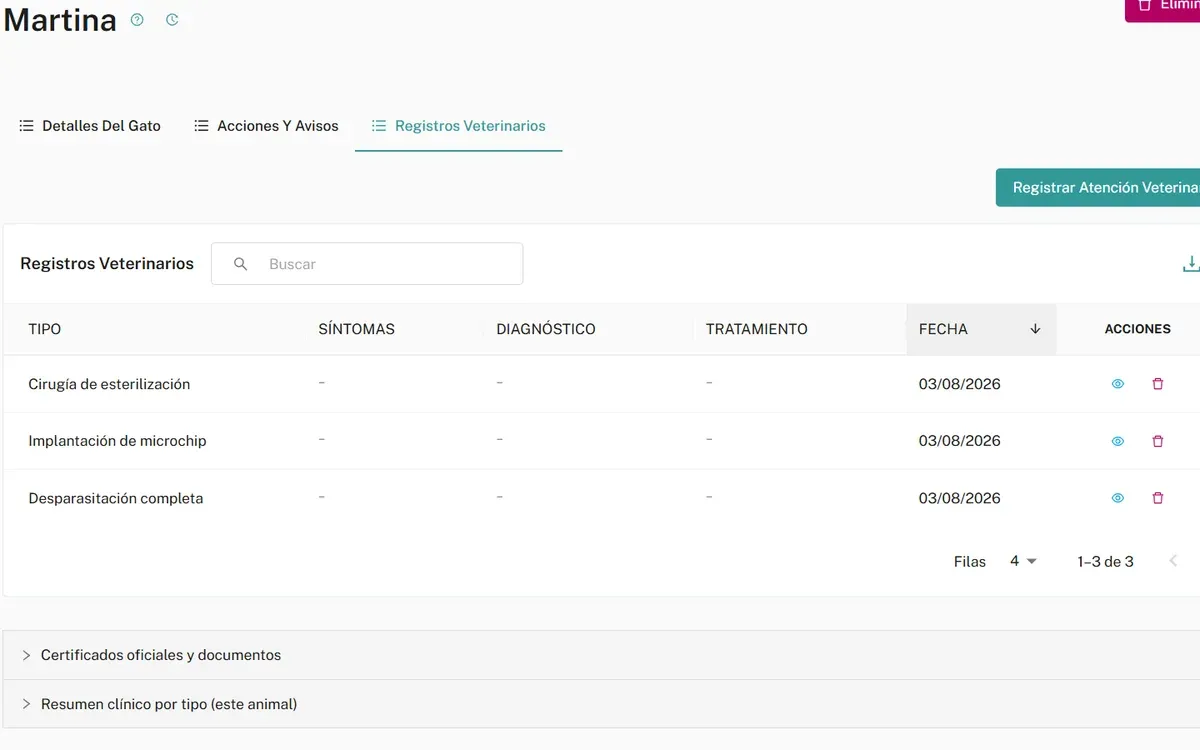The height and width of the screenshot is (750, 1200).
Task: Click the Registrar Atención Veterinaria button
Action: click(1098, 187)
